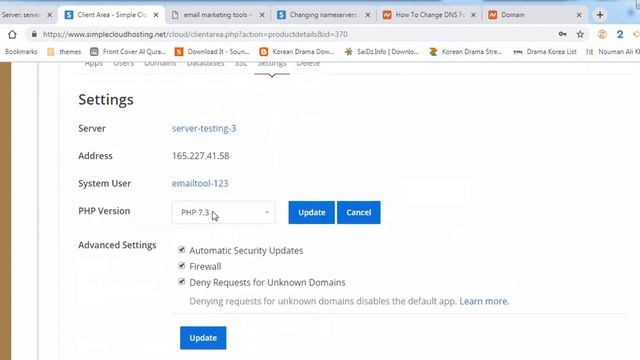
Task: Click the blue number 2 extension icon
Action: click(620, 34)
